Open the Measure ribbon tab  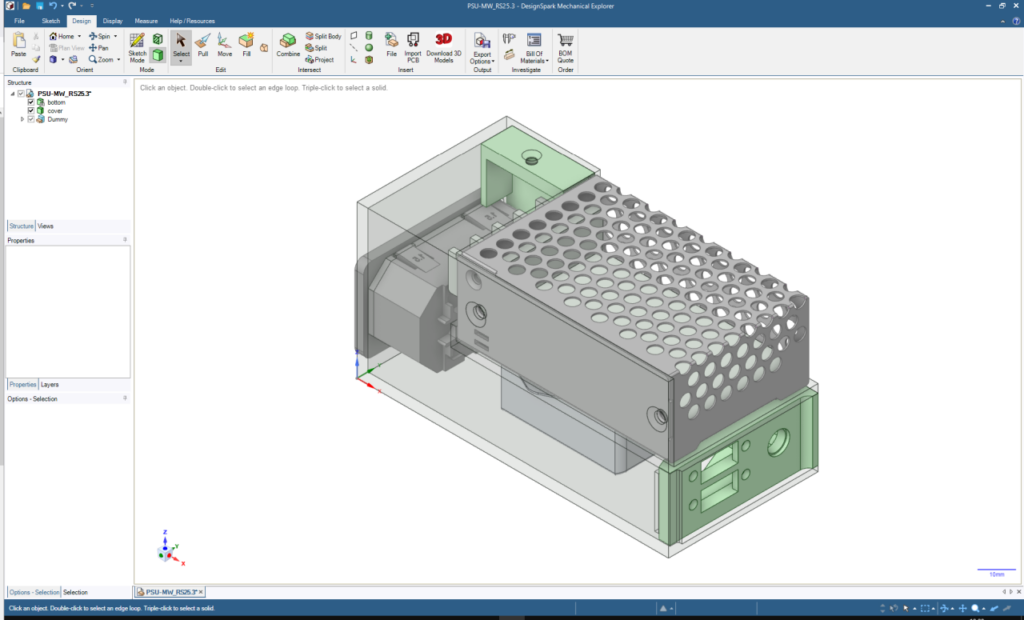click(146, 20)
